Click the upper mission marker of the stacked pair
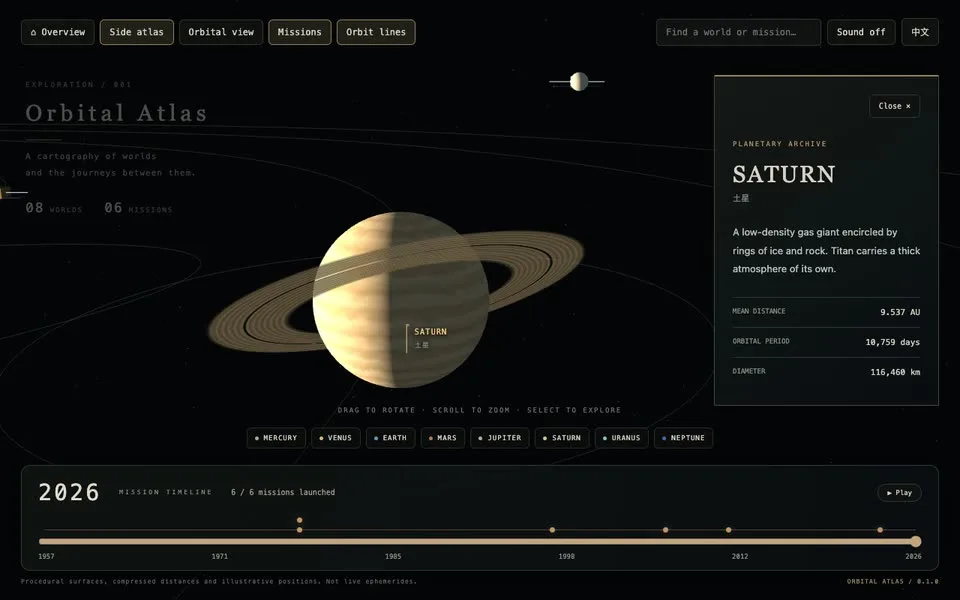 299,520
